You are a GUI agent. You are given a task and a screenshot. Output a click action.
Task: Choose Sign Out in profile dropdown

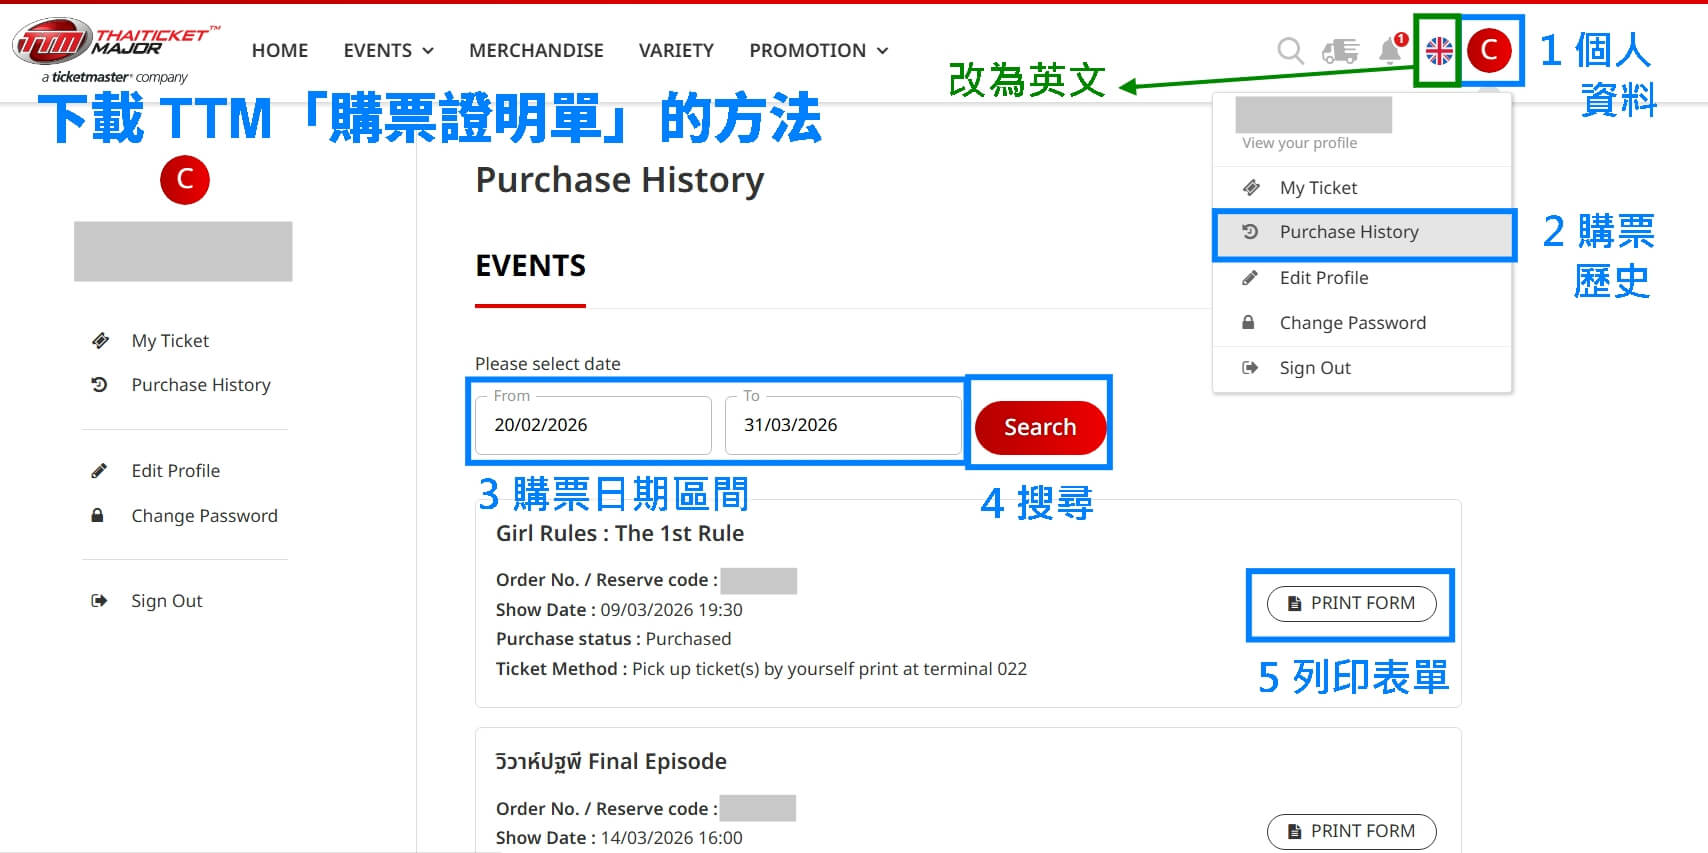click(1314, 368)
